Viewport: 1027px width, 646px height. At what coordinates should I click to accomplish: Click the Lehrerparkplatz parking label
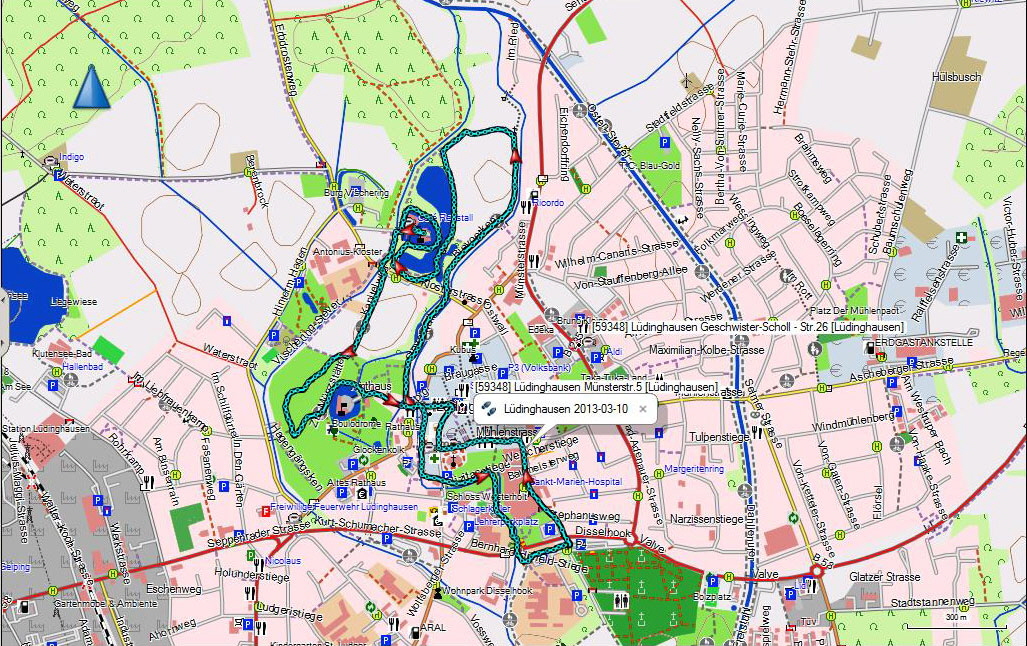(509, 522)
